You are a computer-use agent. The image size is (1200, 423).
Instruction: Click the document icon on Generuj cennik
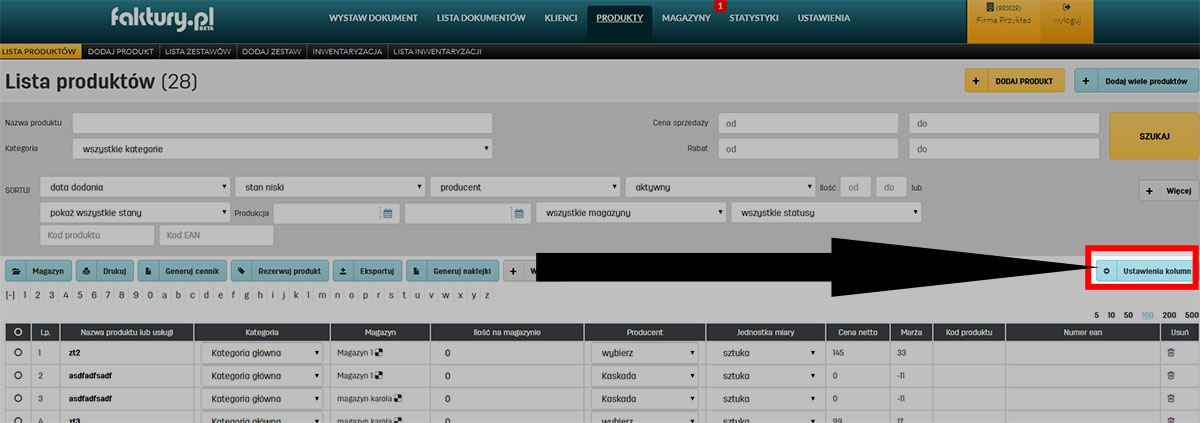tap(148, 271)
